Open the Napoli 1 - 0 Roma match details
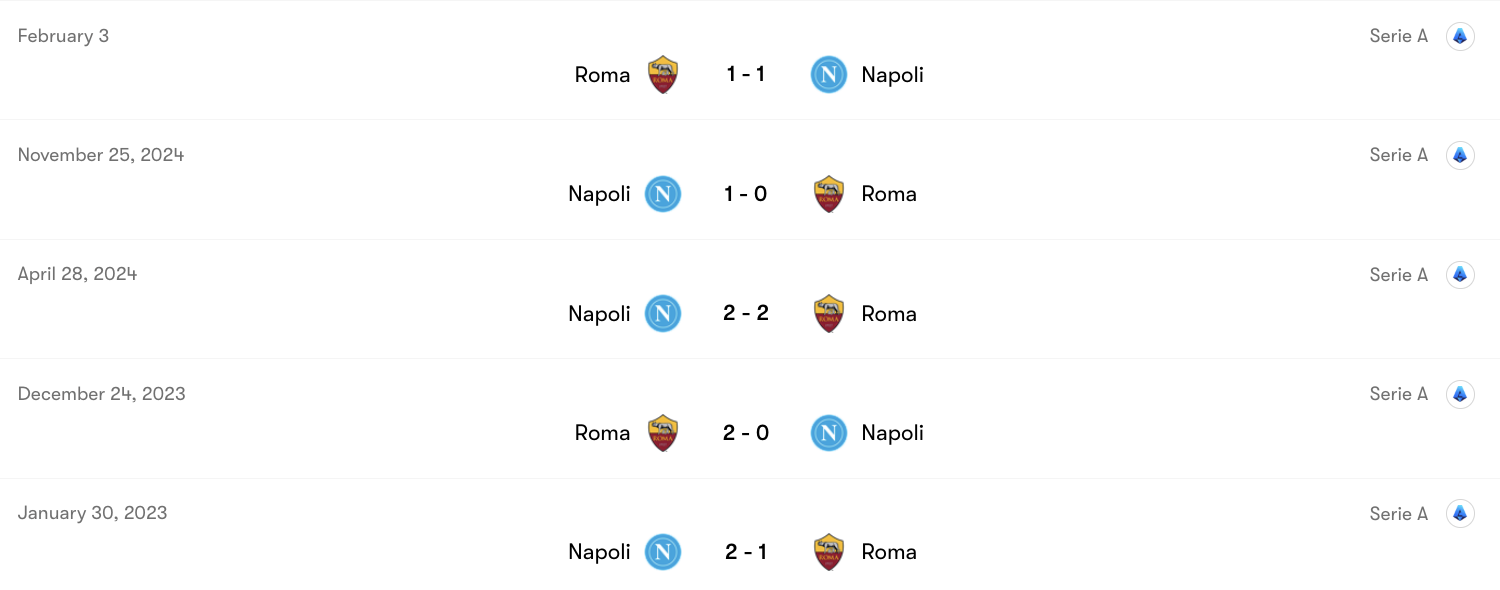Viewport: 1500px width, 590px height. tap(746, 194)
